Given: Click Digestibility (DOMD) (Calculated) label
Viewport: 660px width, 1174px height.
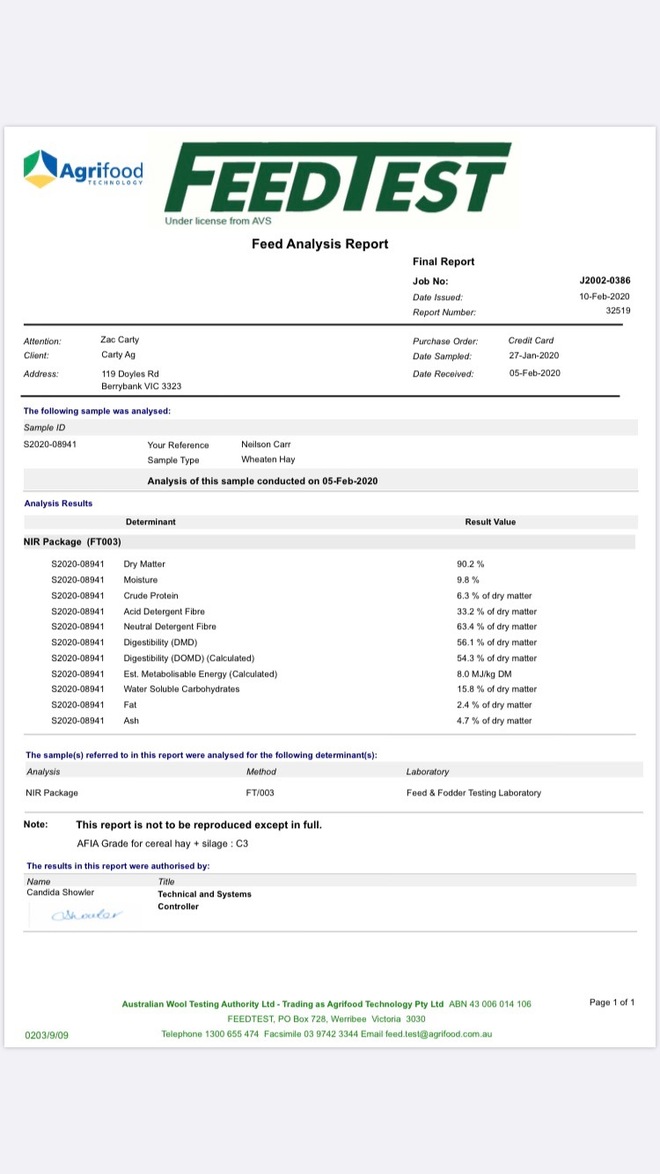Looking at the screenshot, I should (x=189, y=658).
